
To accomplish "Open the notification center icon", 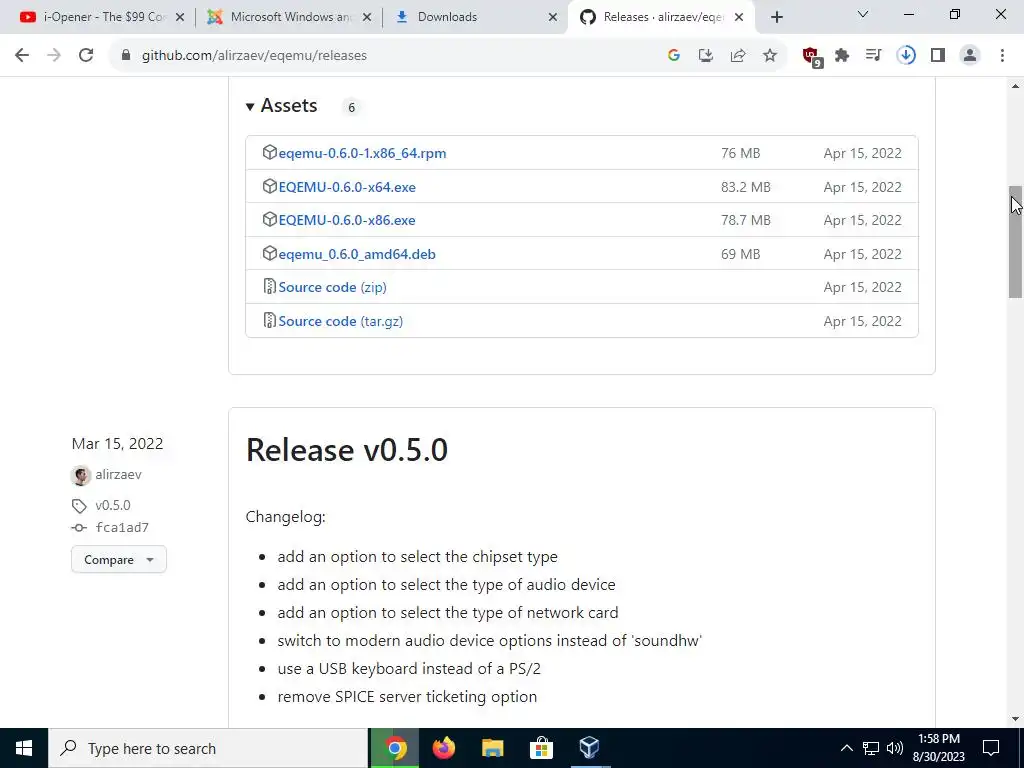I will (991, 748).
